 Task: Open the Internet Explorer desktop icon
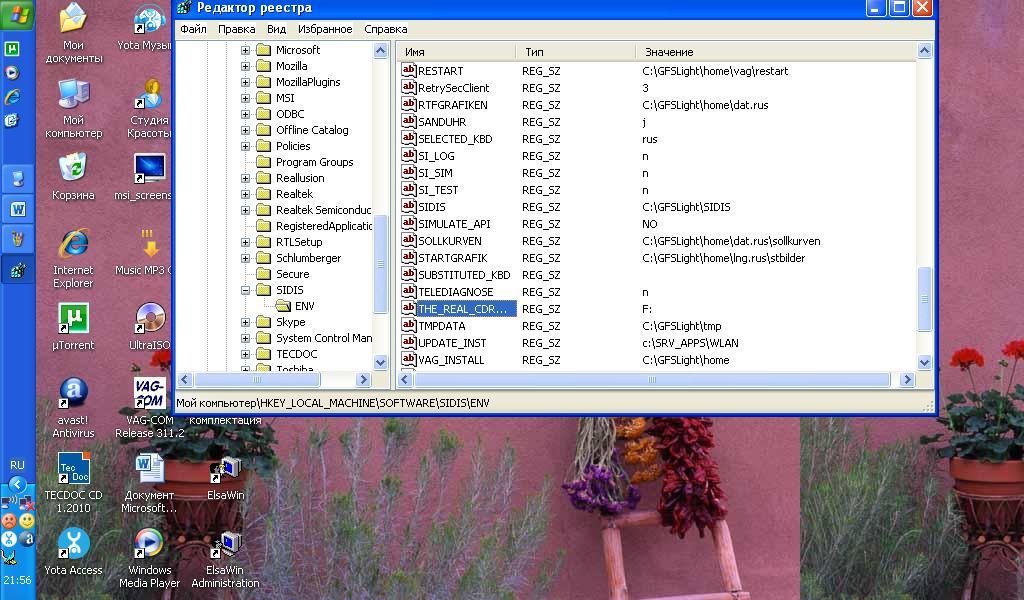[x=73, y=245]
